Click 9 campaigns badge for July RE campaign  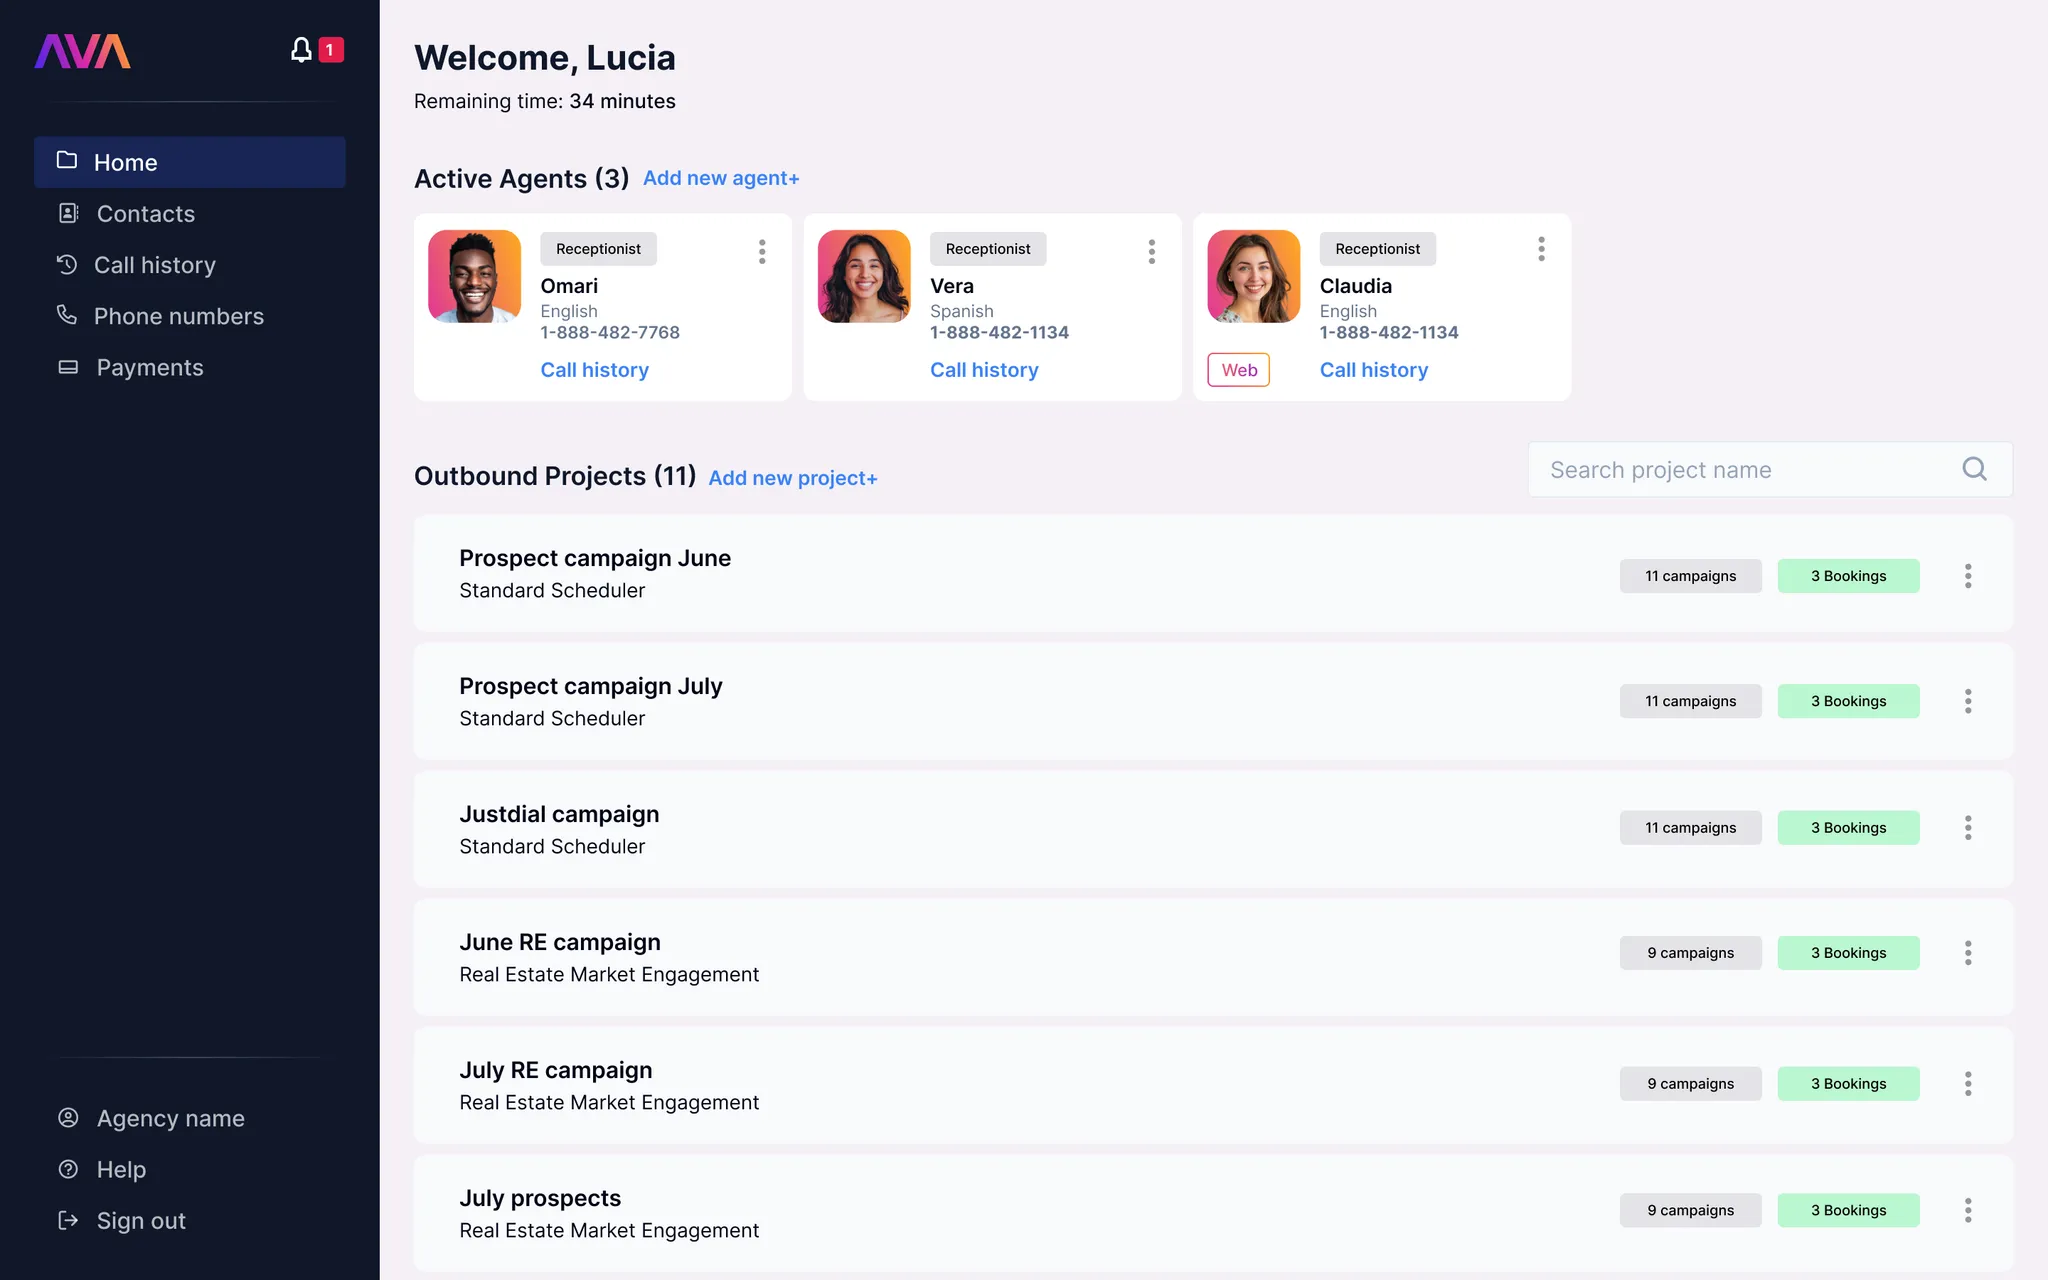(1691, 1084)
